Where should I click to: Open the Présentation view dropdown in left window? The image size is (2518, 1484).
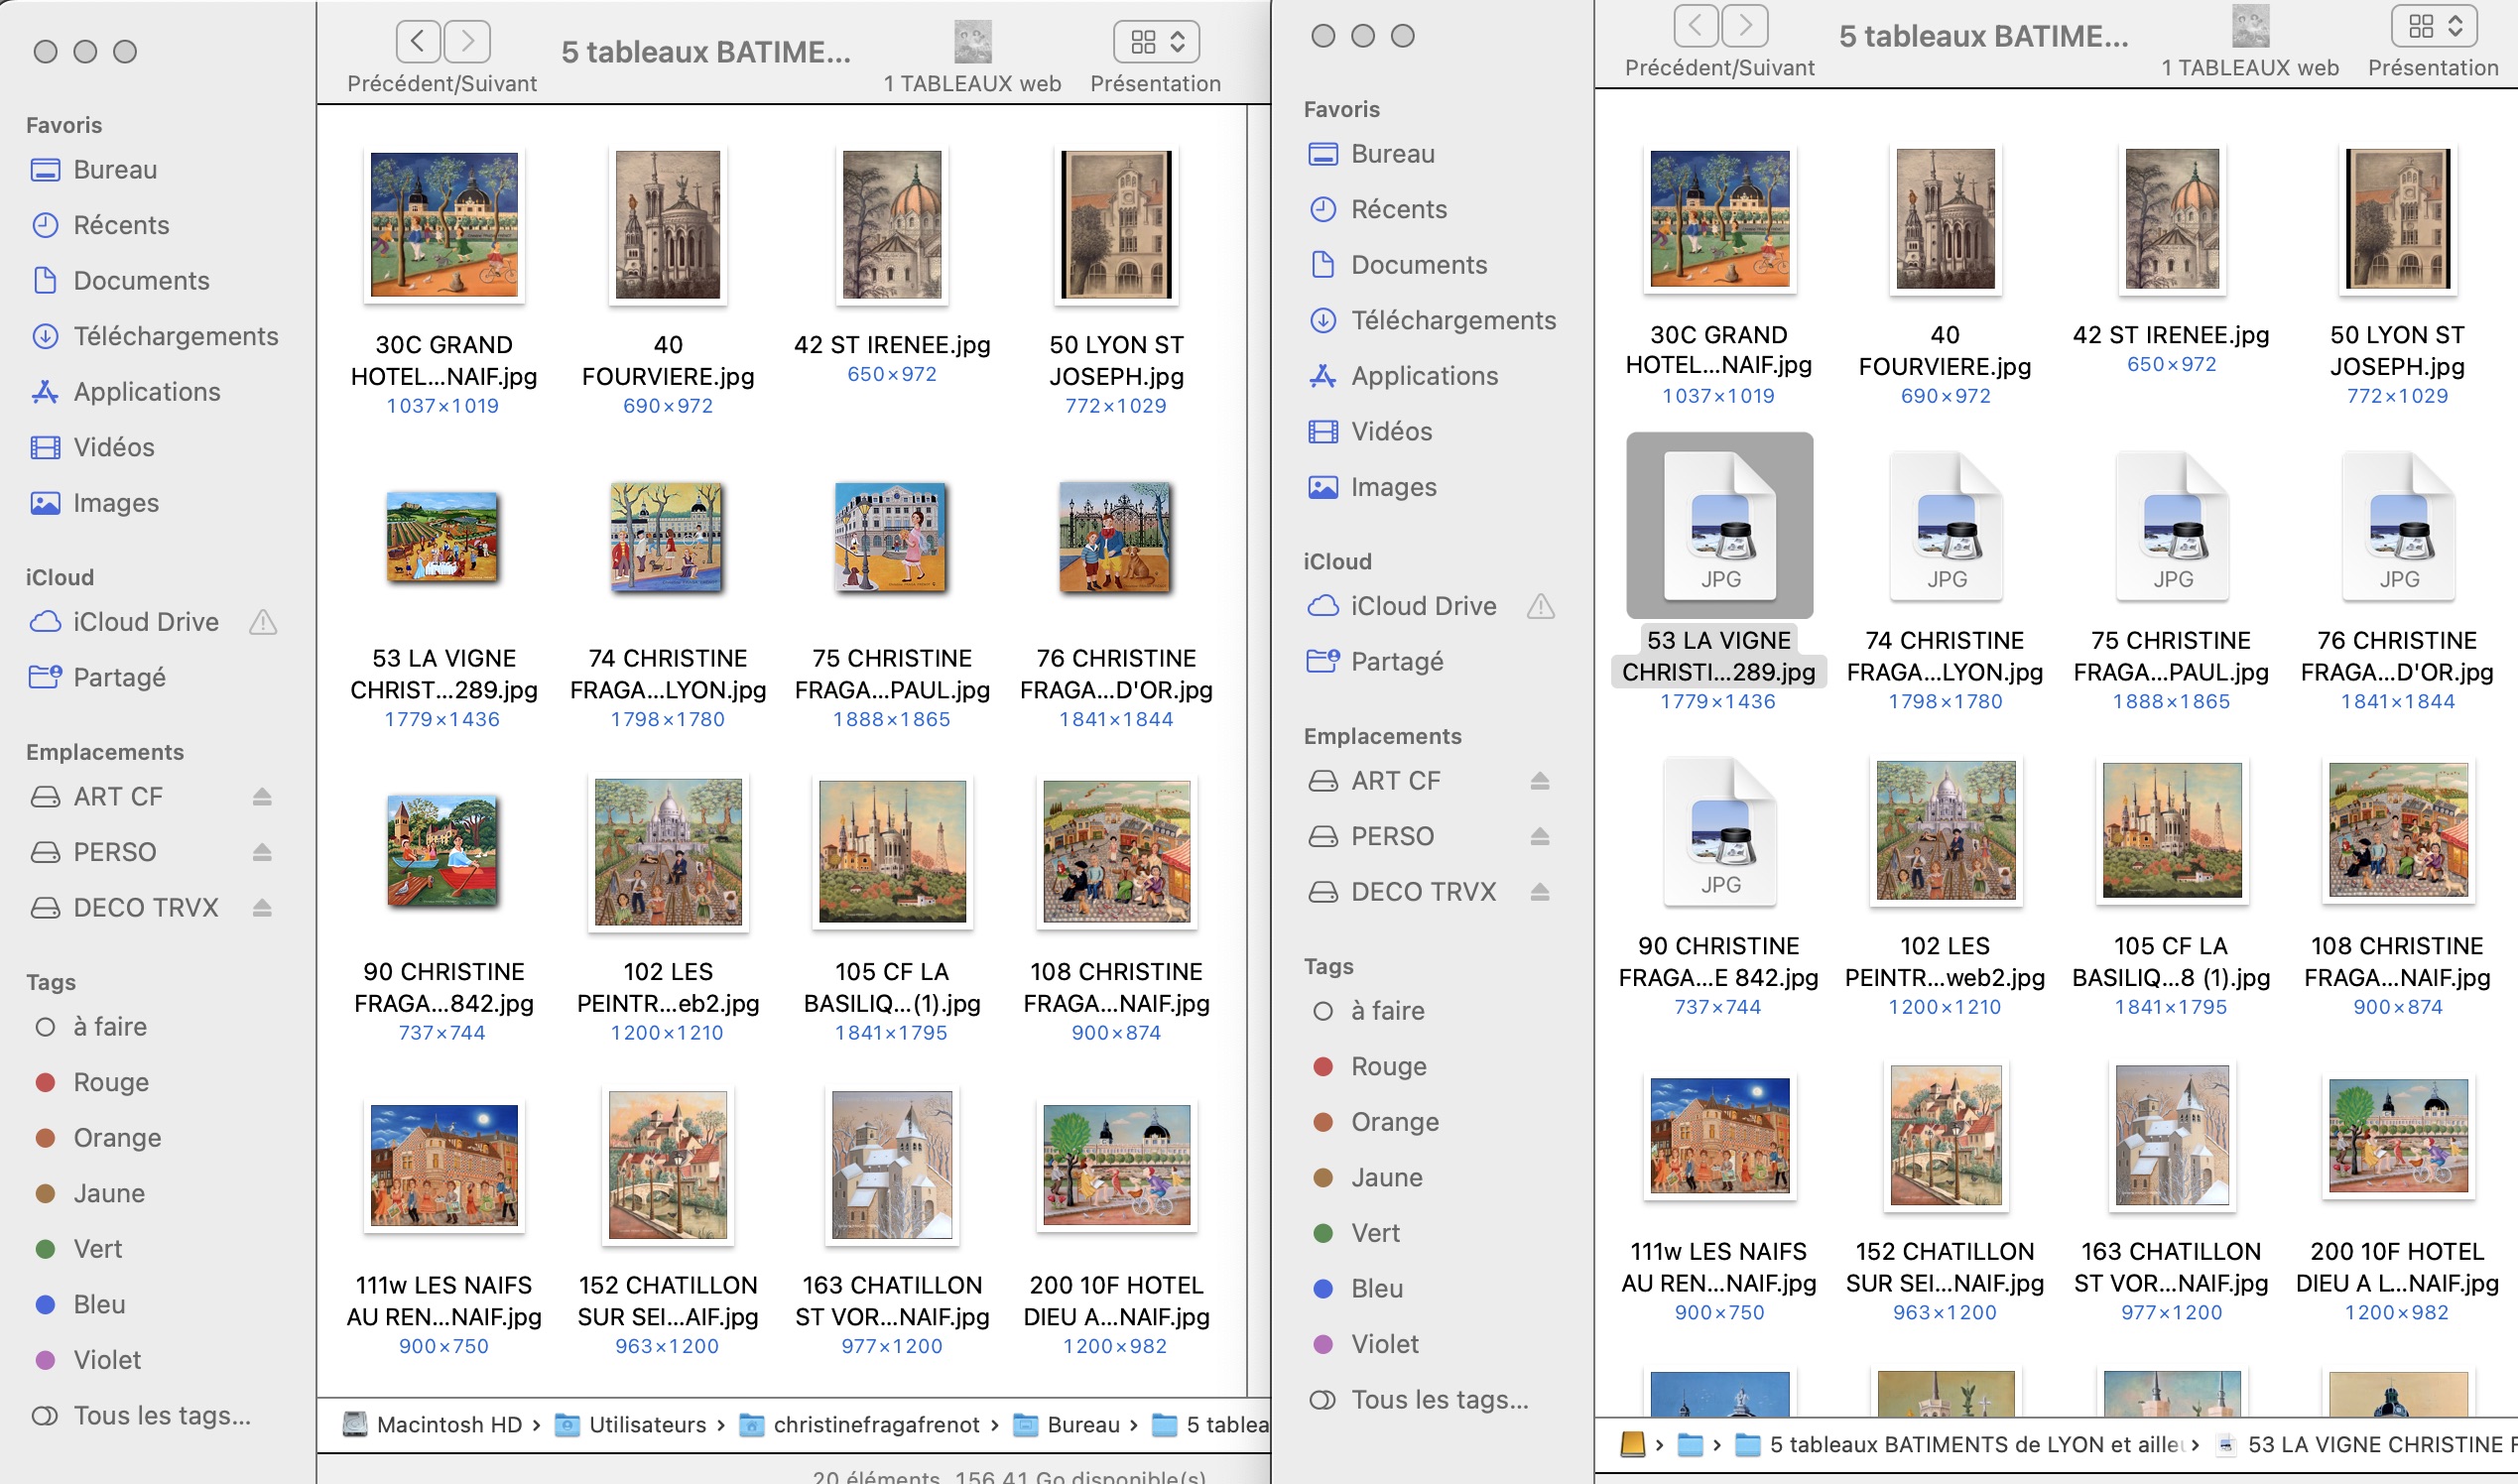pos(1156,41)
